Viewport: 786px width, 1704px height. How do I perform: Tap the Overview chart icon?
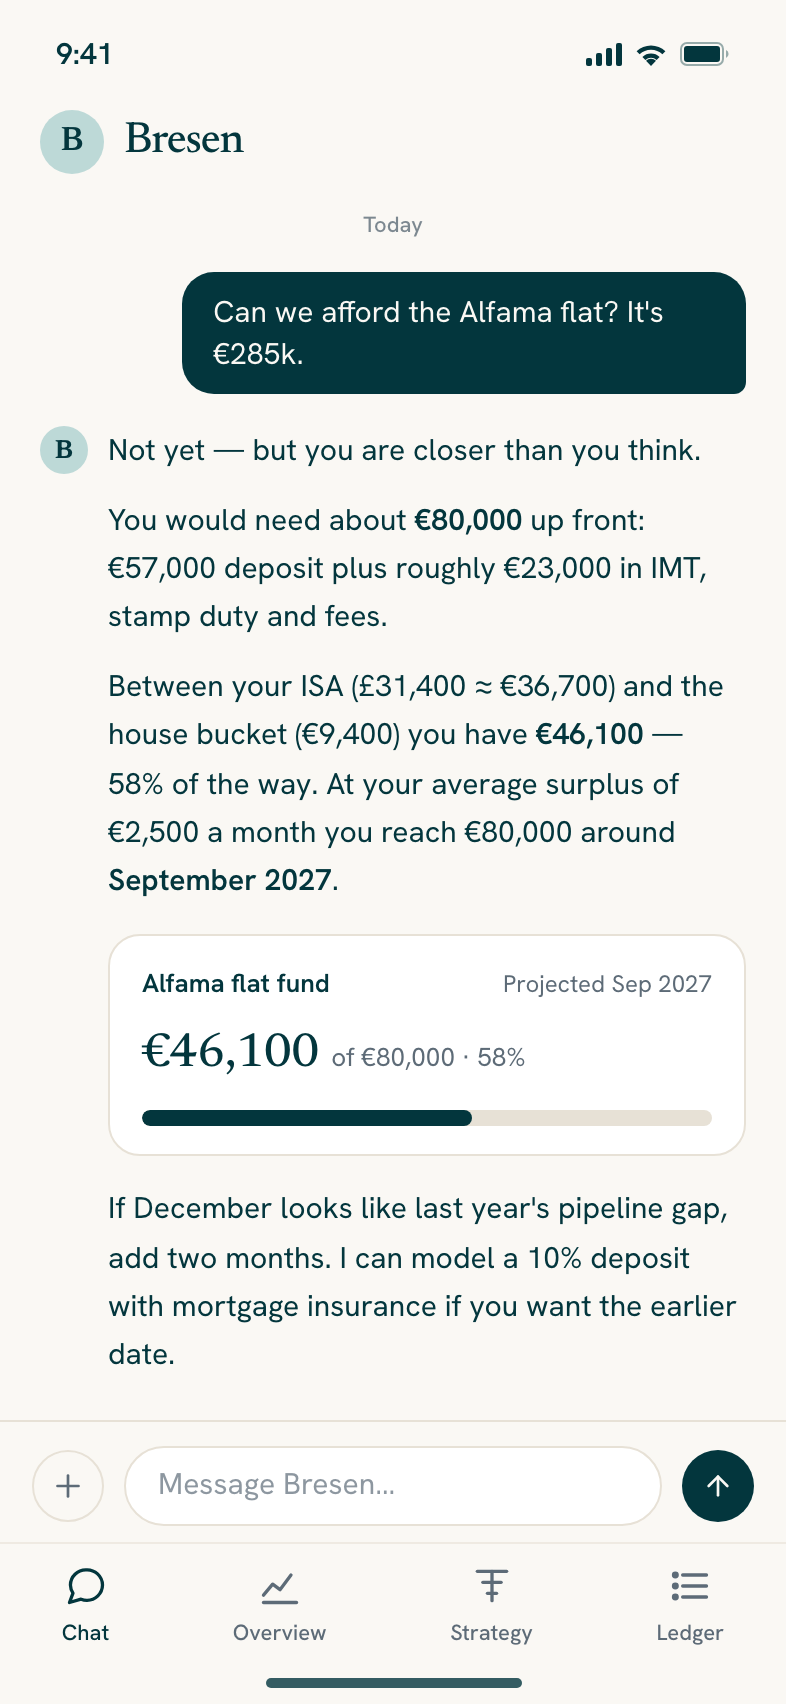[279, 1586]
